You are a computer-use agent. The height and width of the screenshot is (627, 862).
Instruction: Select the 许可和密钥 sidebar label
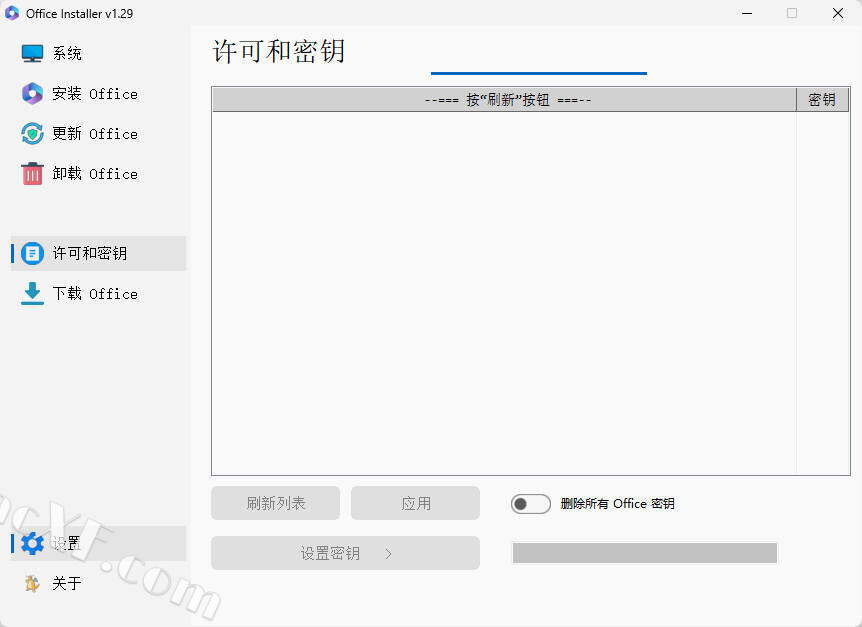[90, 253]
